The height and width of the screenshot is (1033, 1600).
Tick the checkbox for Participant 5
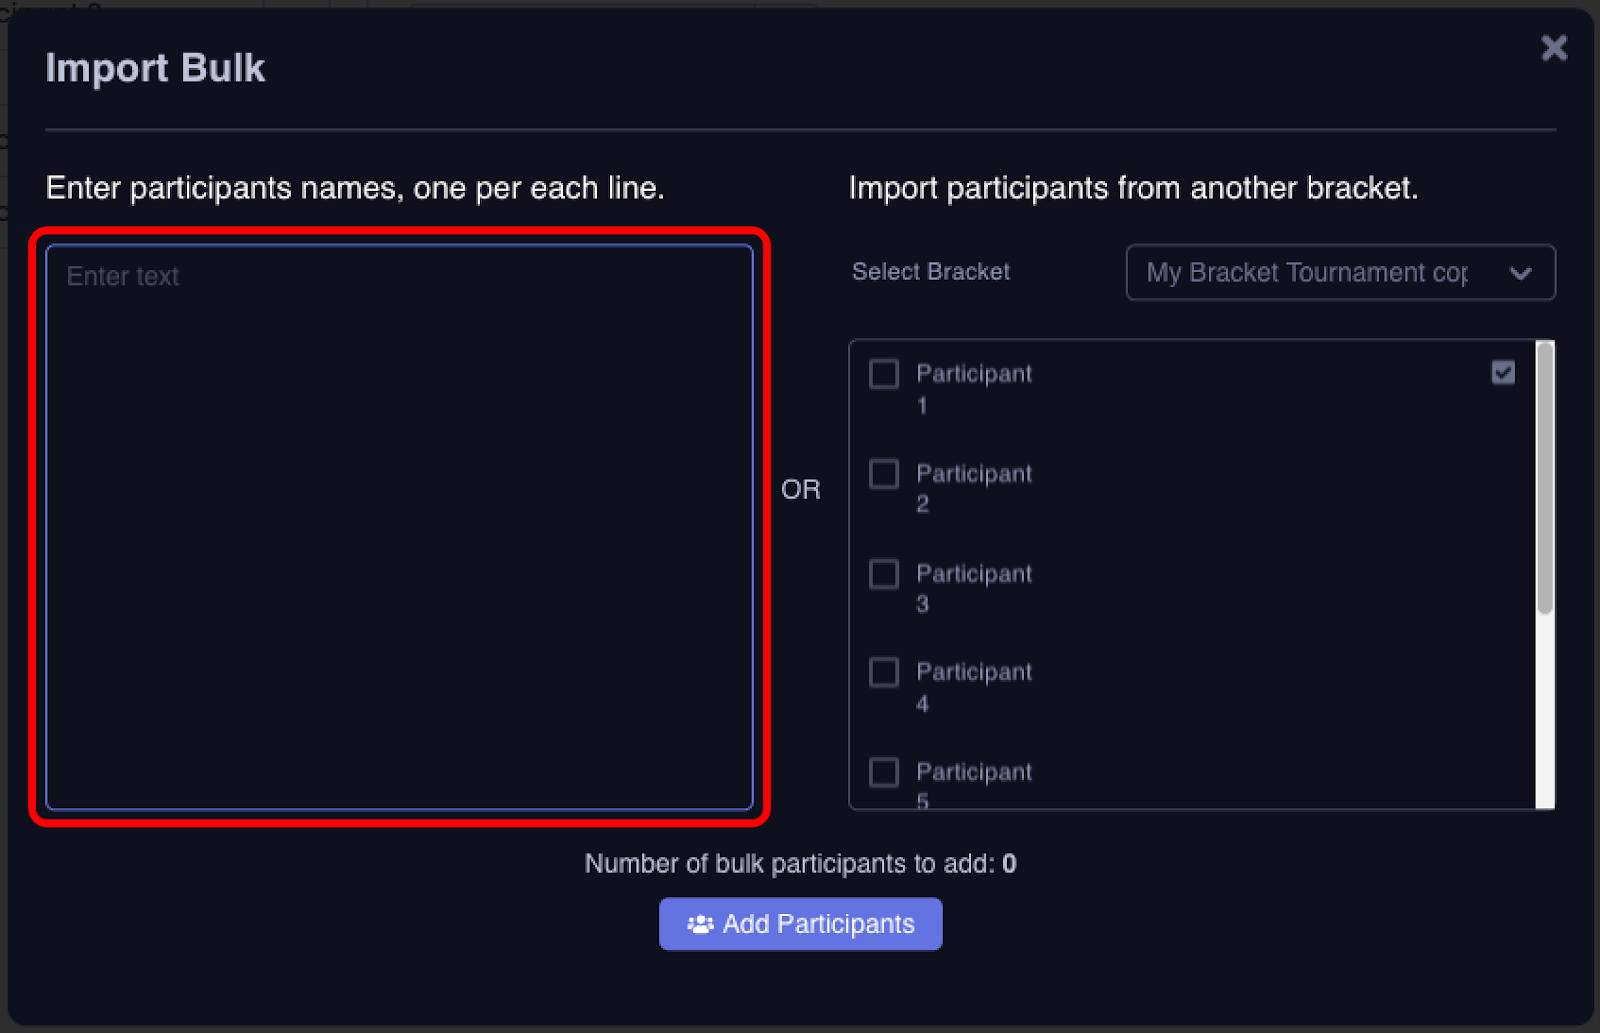pyautogui.click(x=883, y=772)
